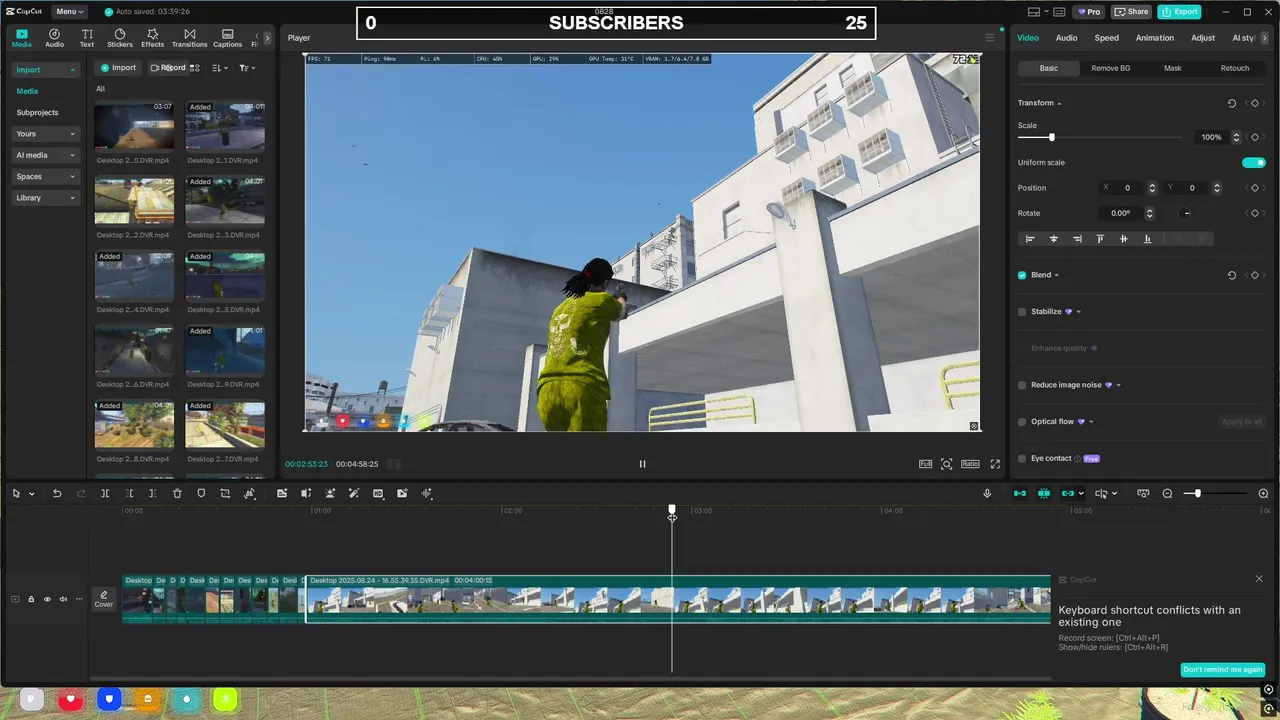The width and height of the screenshot is (1280, 720).
Task: Undo the last timeline action
Action: 57,493
